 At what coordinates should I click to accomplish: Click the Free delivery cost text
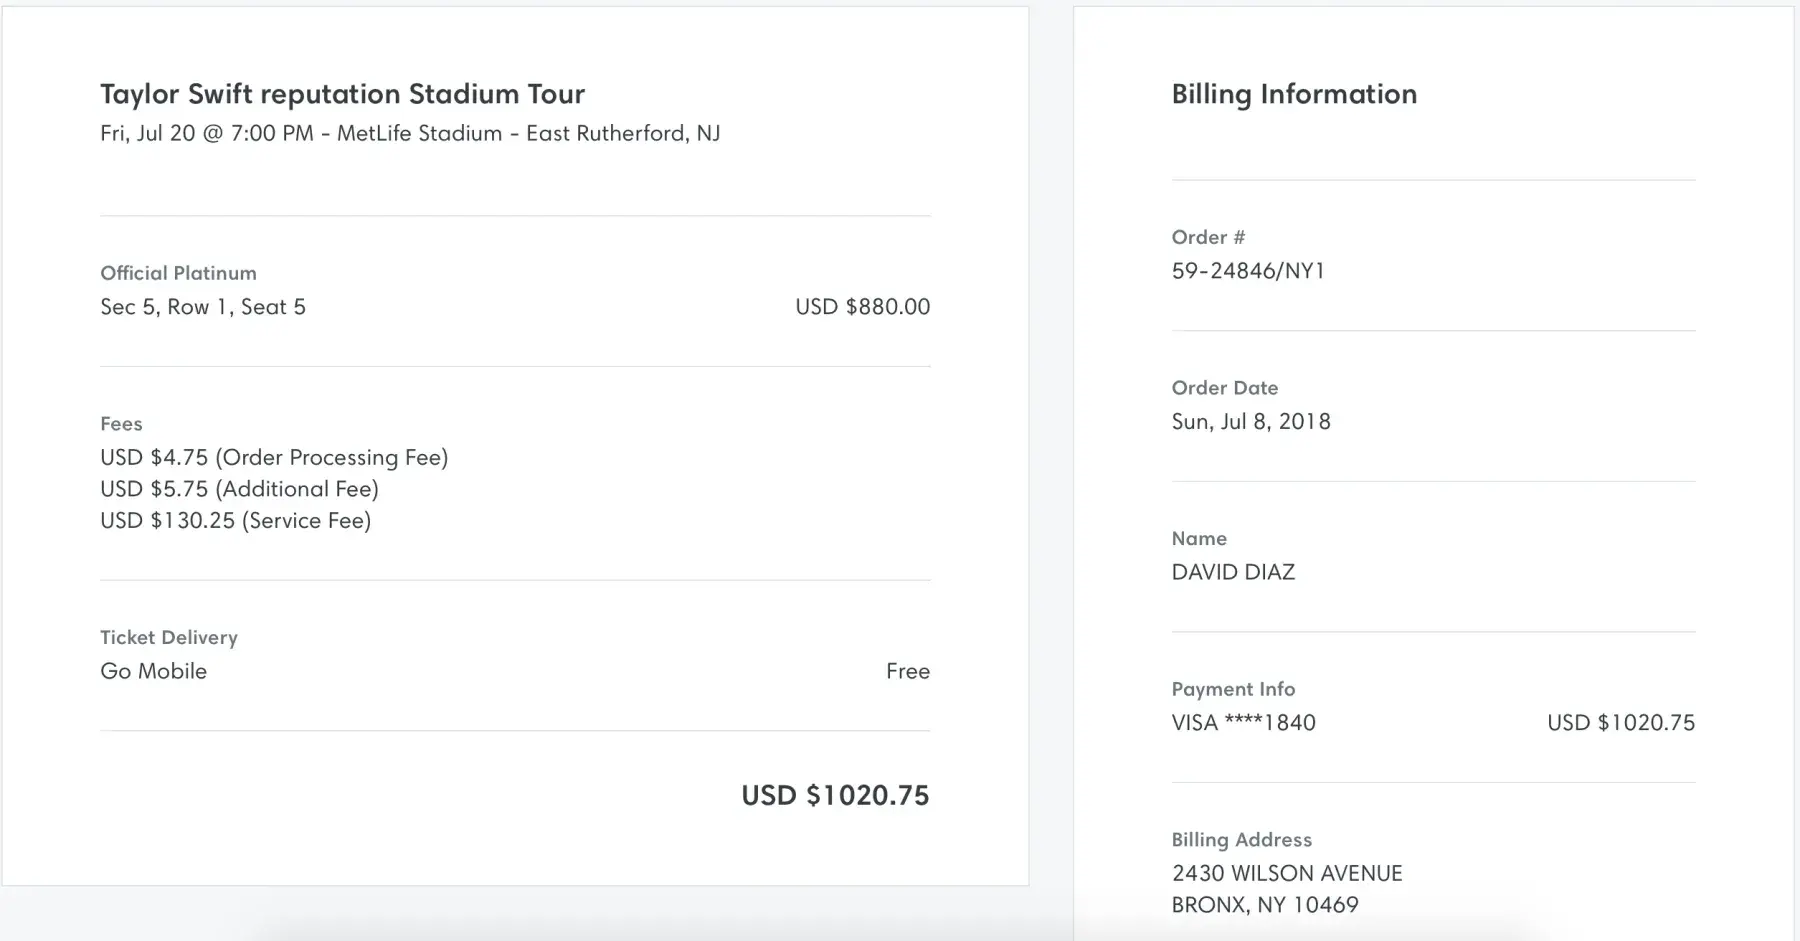point(907,672)
